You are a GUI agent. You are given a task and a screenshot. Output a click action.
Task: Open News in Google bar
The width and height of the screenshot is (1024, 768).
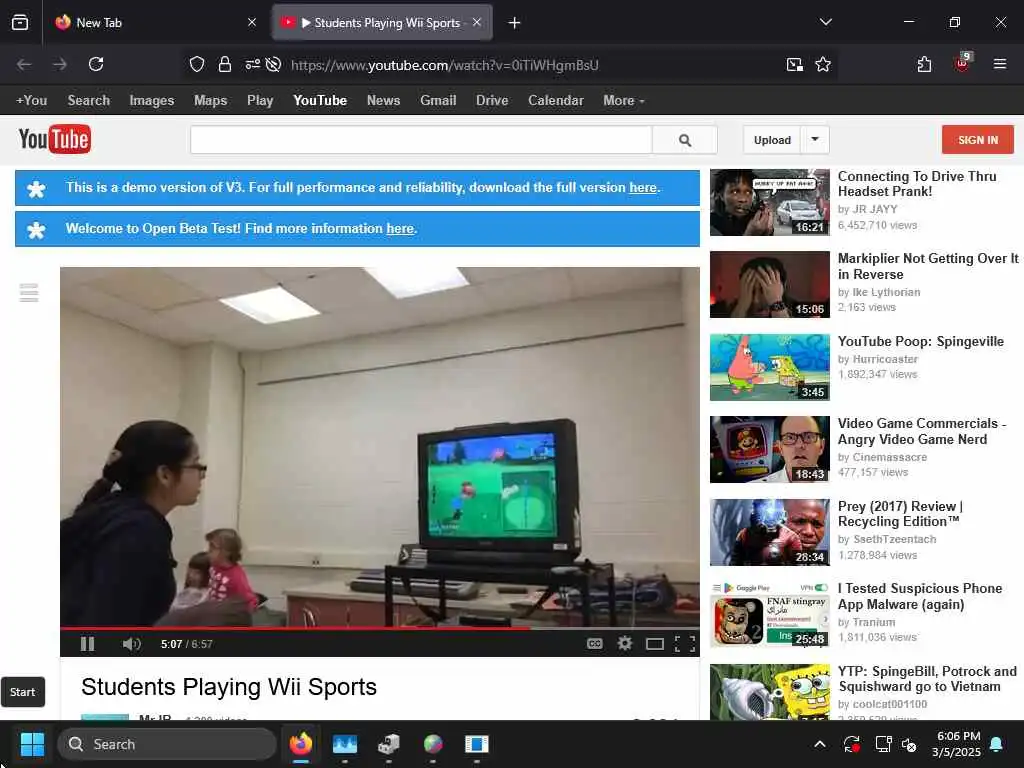click(383, 101)
